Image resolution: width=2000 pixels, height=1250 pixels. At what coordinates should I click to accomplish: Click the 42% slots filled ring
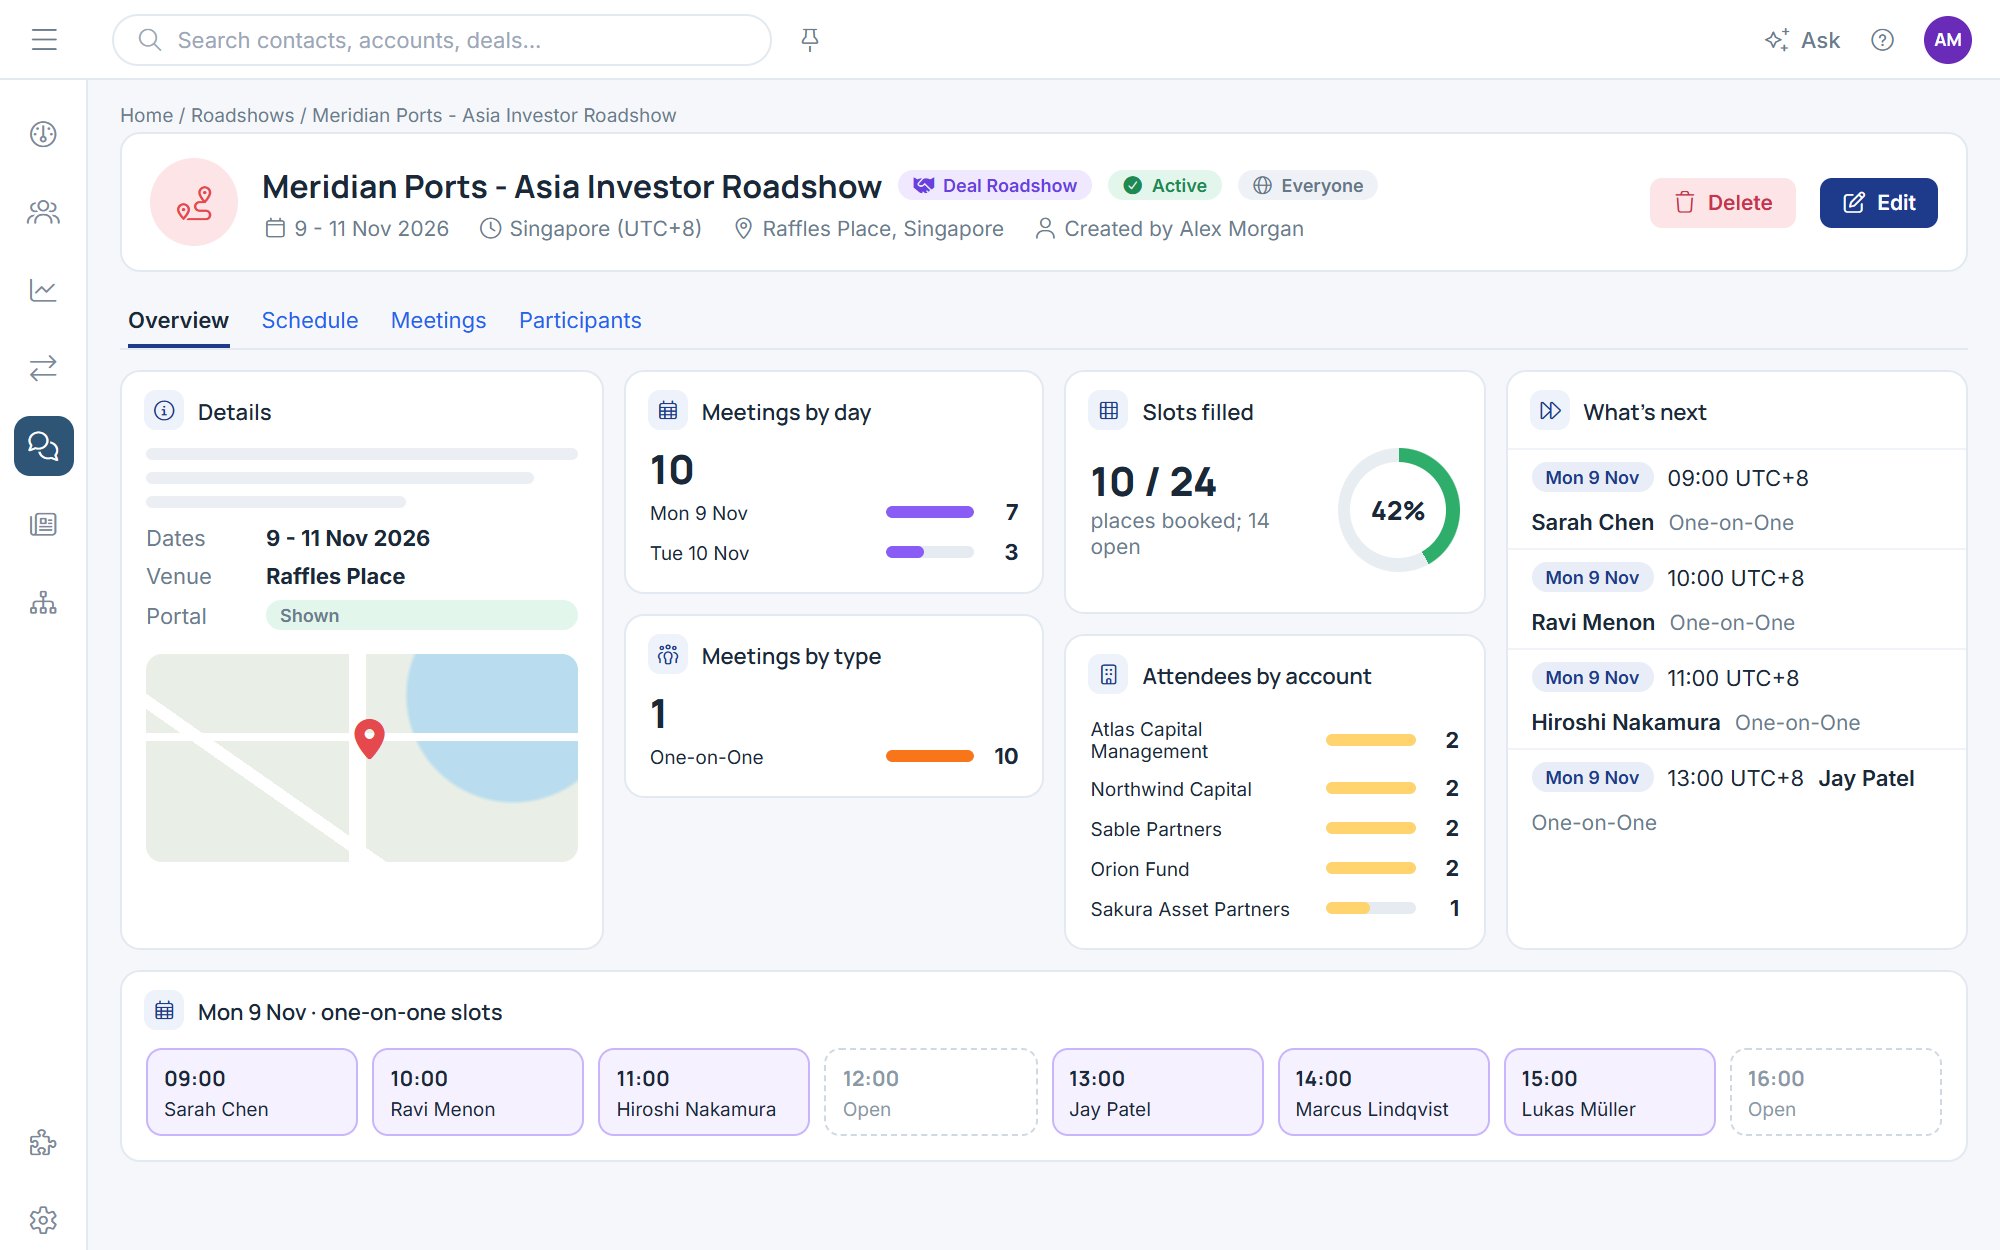(1398, 510)
